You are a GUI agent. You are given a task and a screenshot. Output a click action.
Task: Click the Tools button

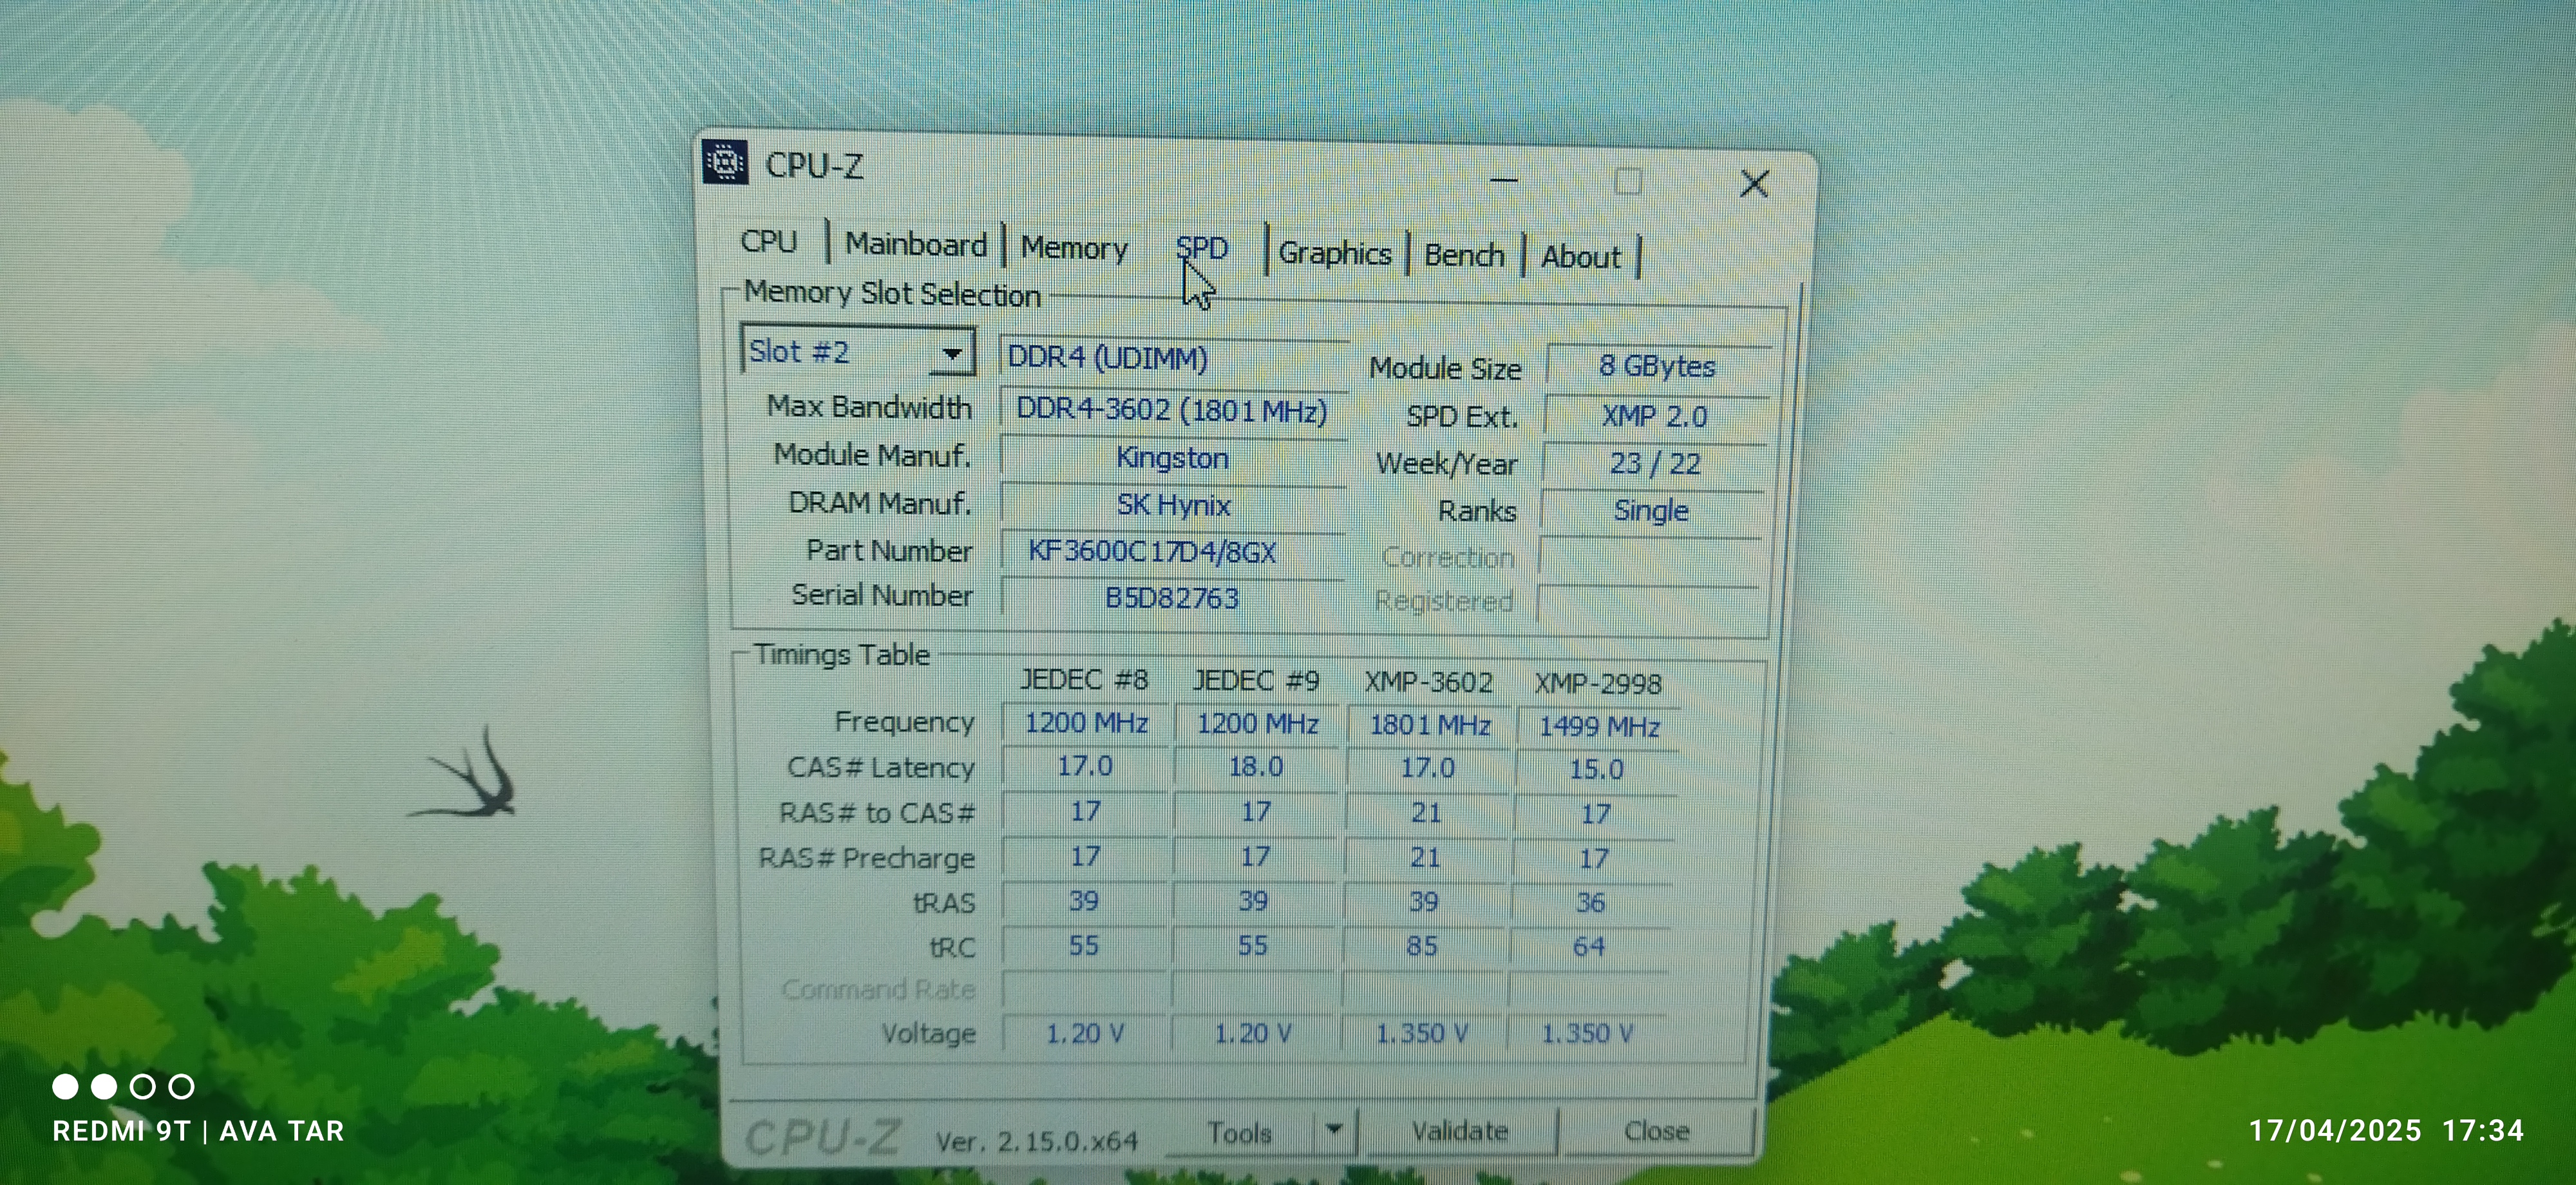(x=1239, y=1133)
